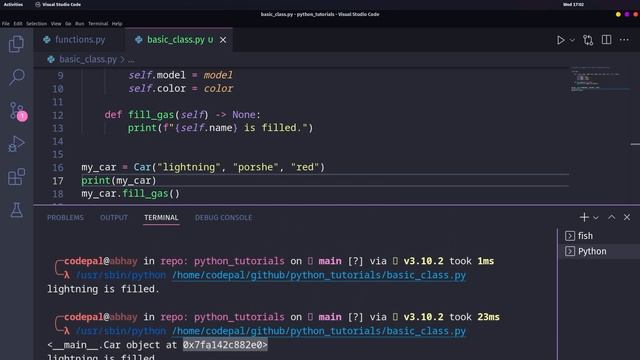Switch to the DEBUG CONSOLE tab
The width and height of the screenshot is (640, 360).
[223, 218]
